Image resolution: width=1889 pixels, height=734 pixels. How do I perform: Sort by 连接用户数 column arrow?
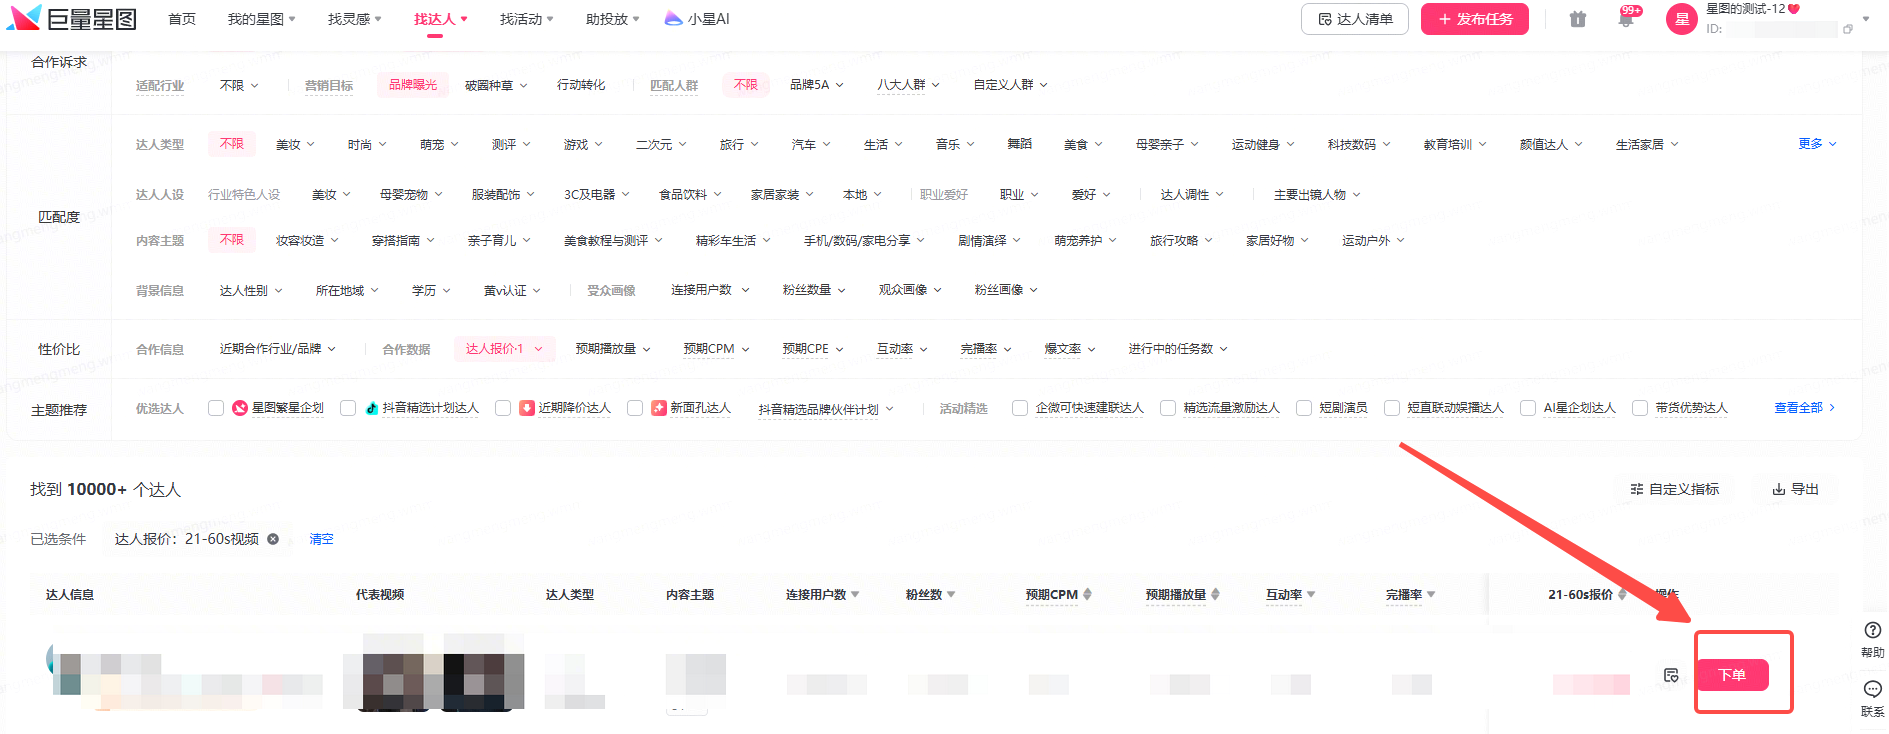(x=855, y=595)
